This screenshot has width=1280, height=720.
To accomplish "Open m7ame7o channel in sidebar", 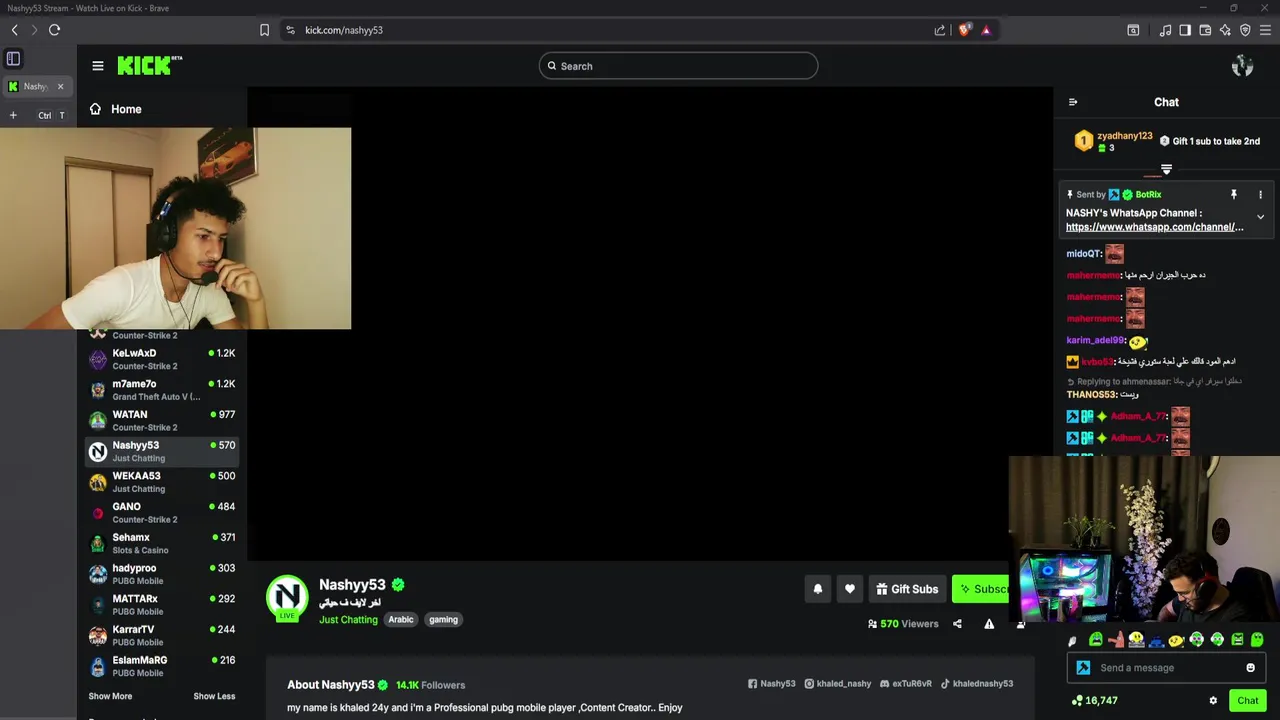I will [162, 390].
